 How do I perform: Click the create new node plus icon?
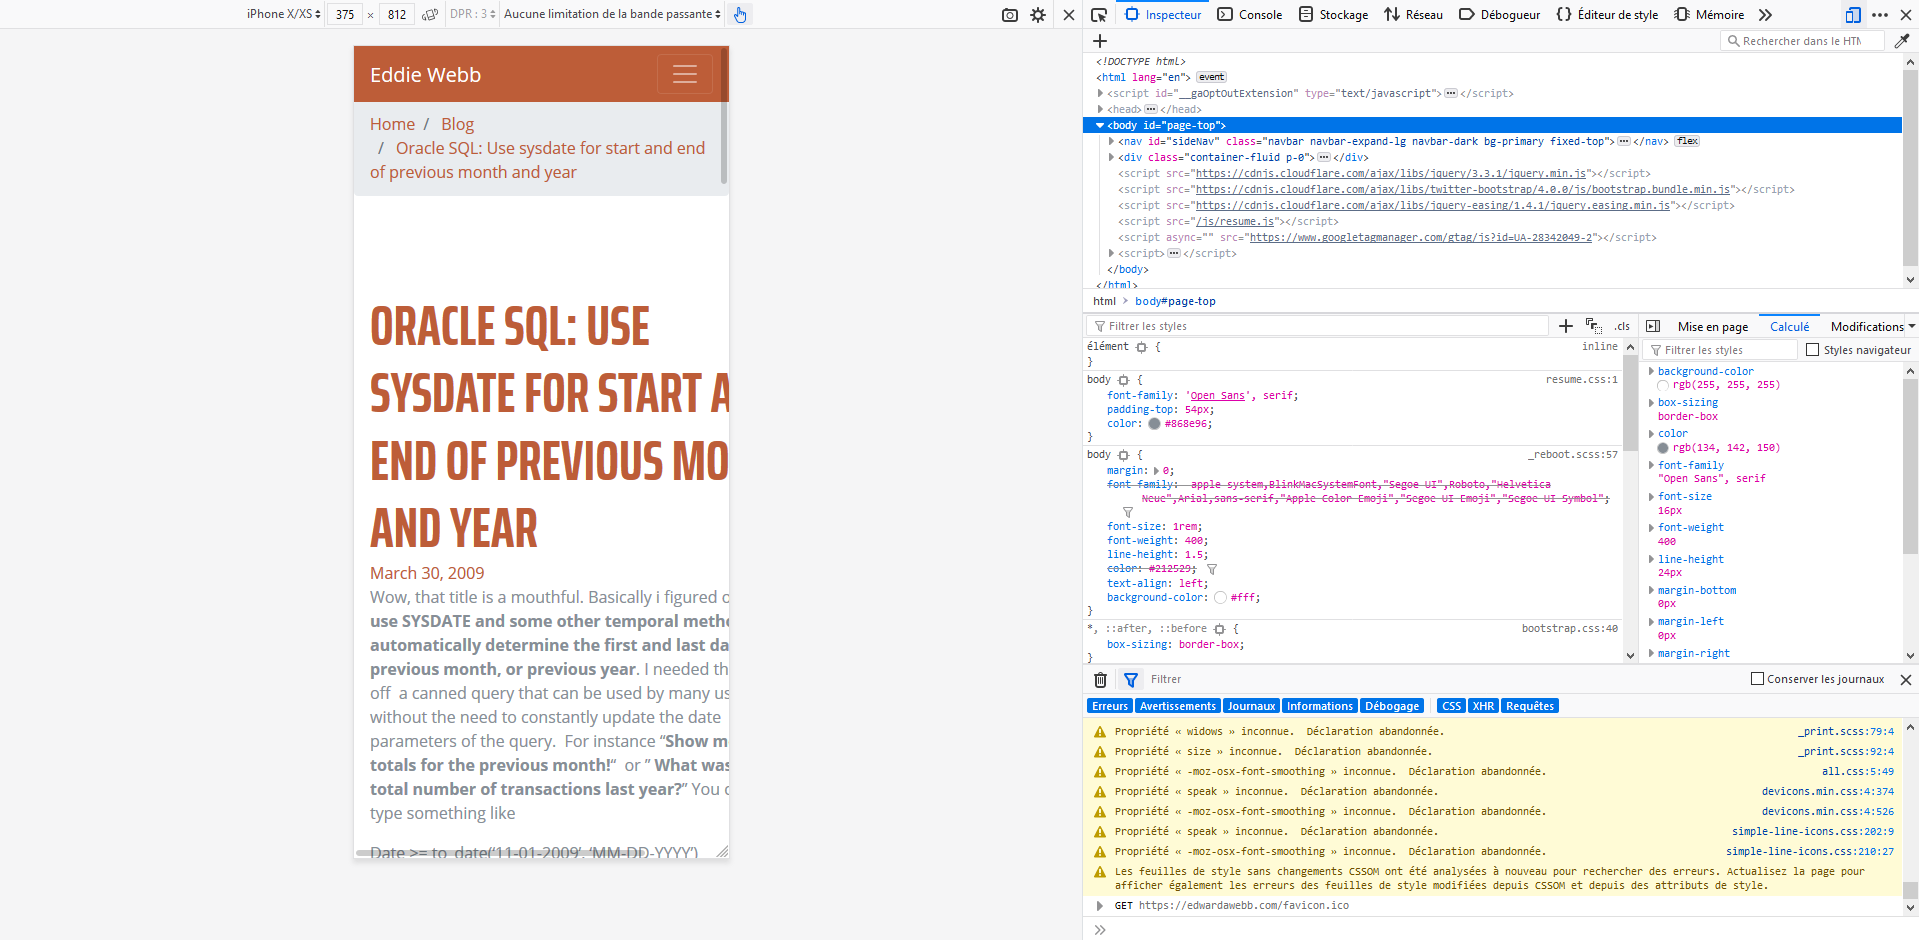coord(1100,41)
